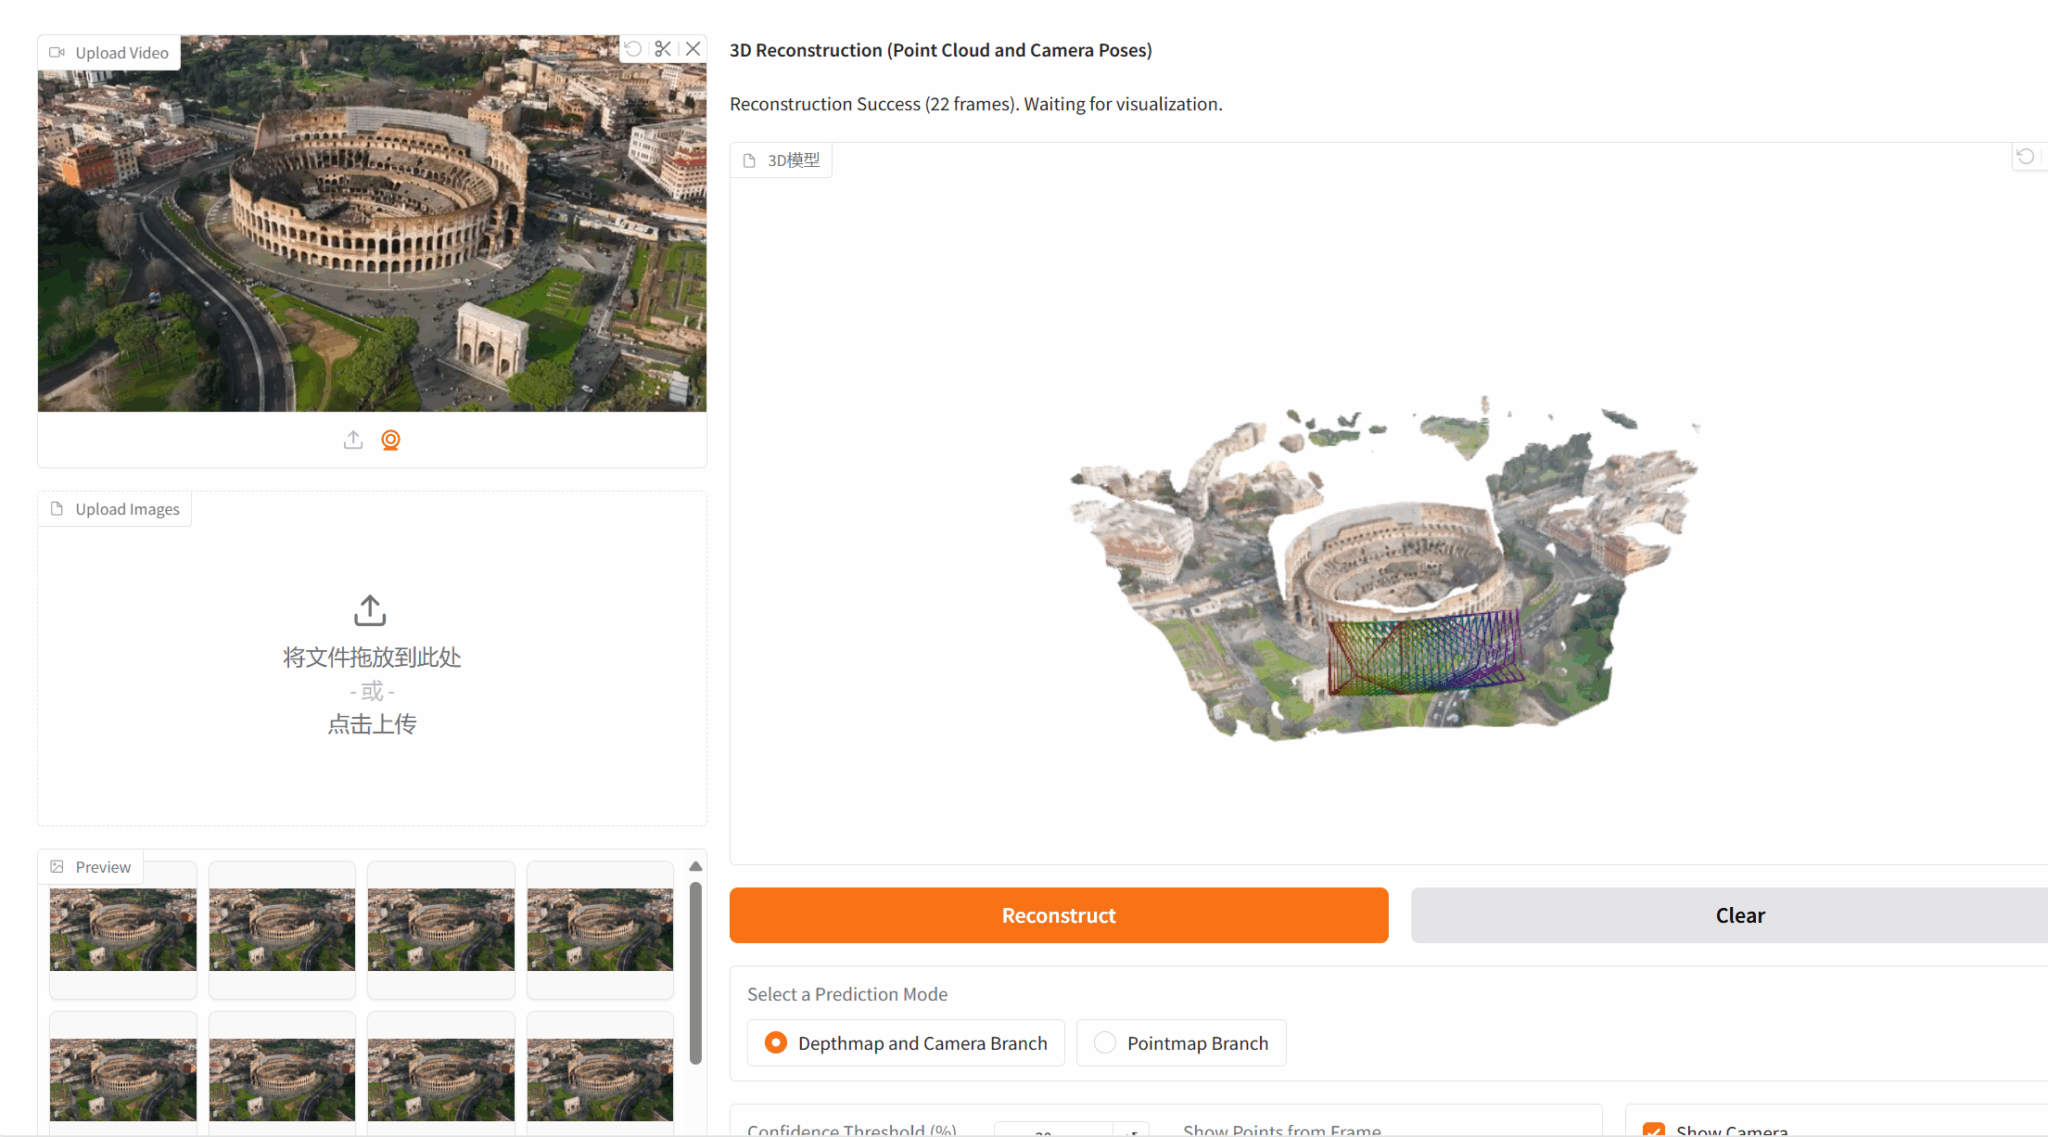Reset the 3D model view icon
The height and width of the screenshot is (1137, 2048).
2025,157
